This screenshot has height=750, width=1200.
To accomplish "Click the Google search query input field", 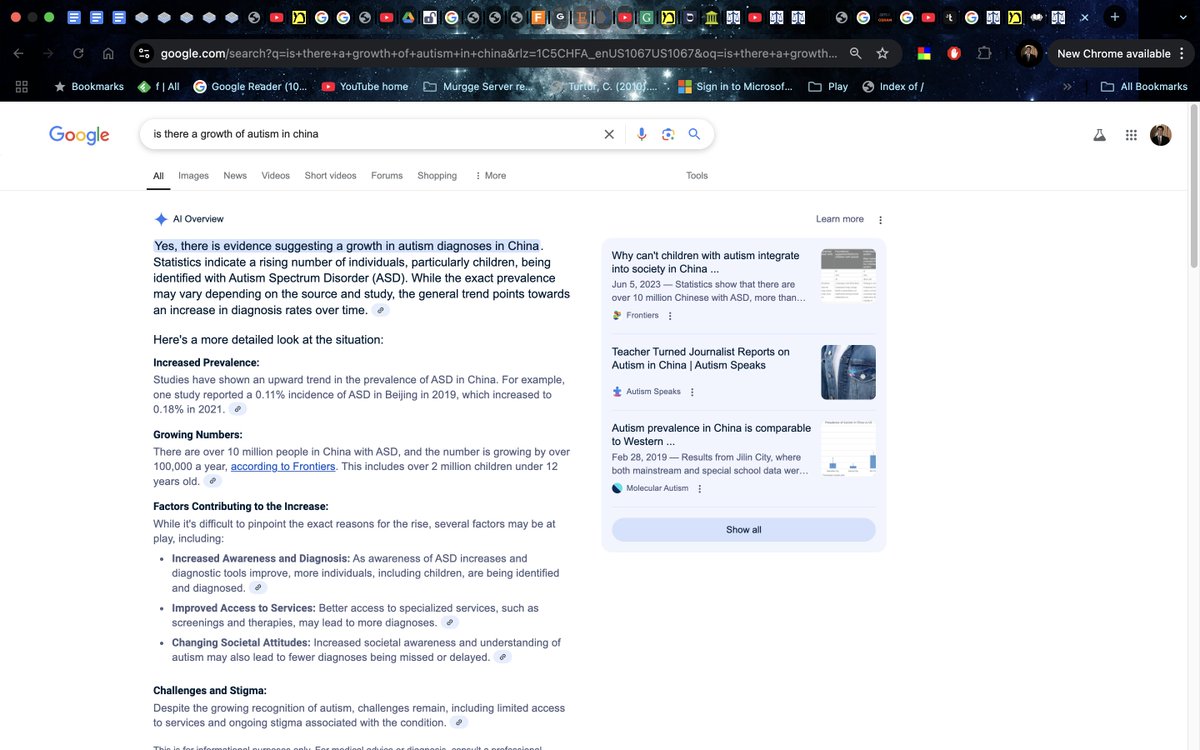I will 370,134.
